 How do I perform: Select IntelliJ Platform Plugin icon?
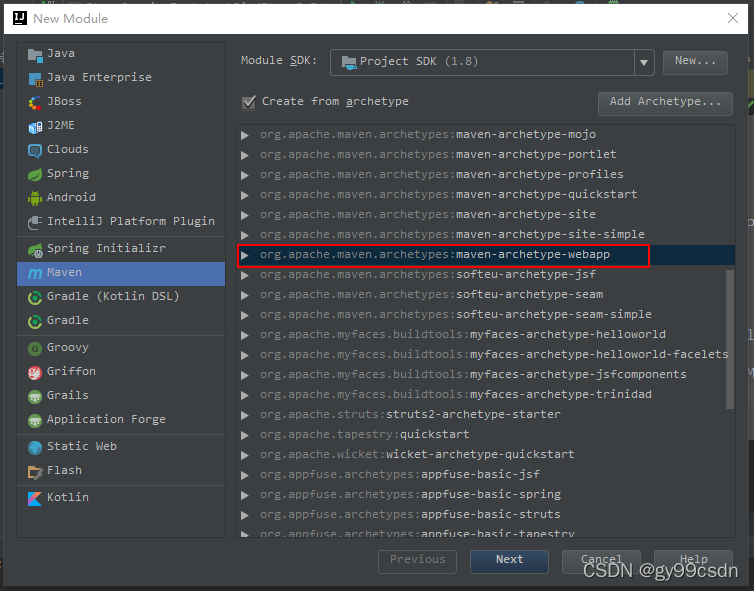[x=35, y=222]
